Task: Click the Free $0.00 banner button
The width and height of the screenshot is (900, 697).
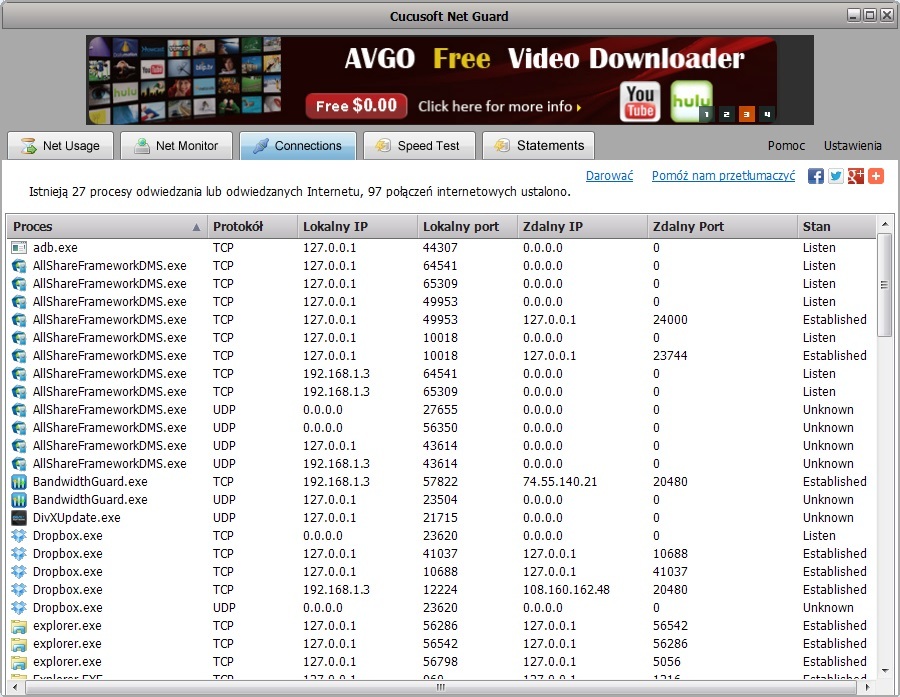Action: 356,106
